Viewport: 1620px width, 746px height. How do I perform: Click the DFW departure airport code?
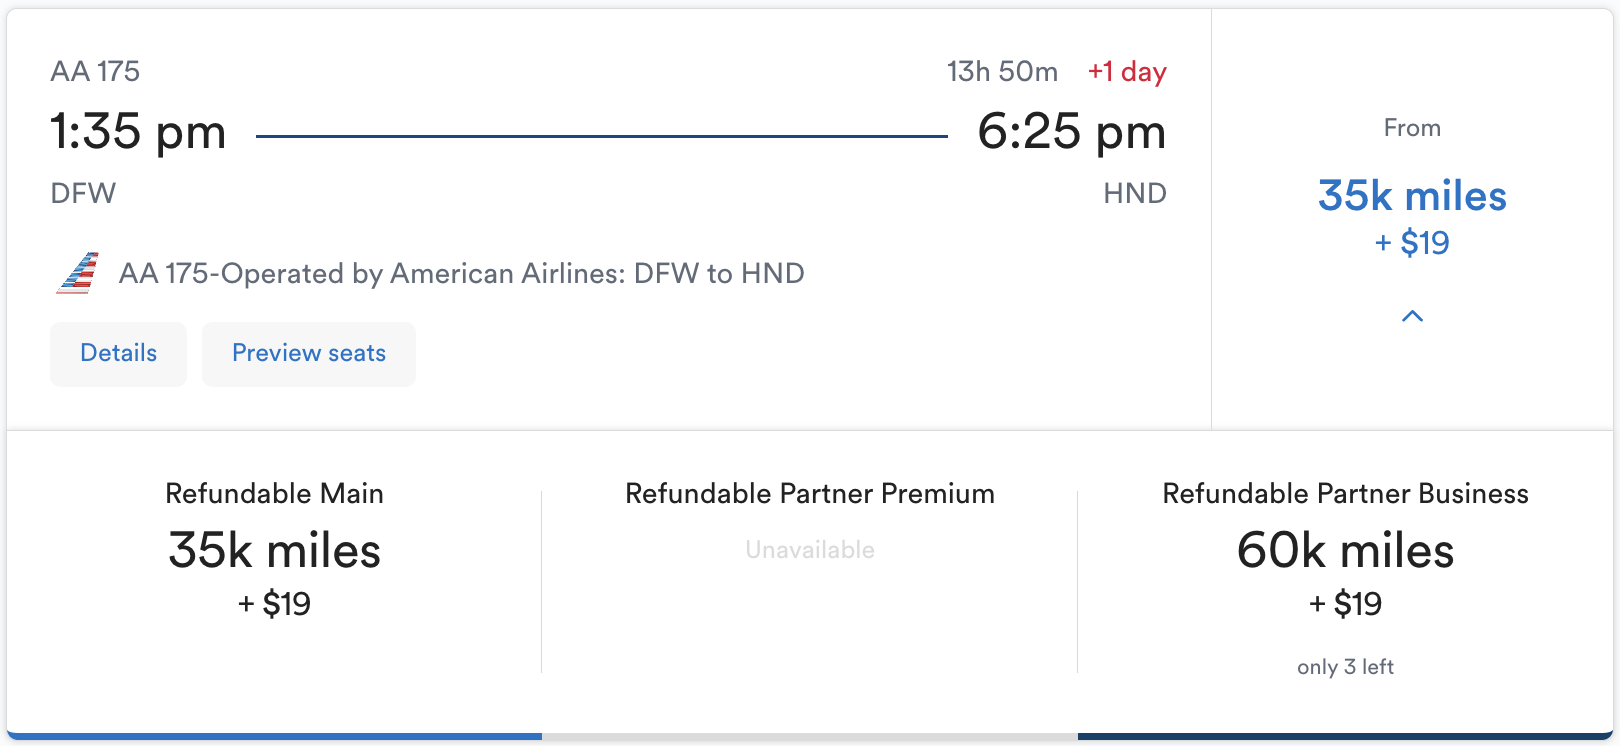(83, 193)
